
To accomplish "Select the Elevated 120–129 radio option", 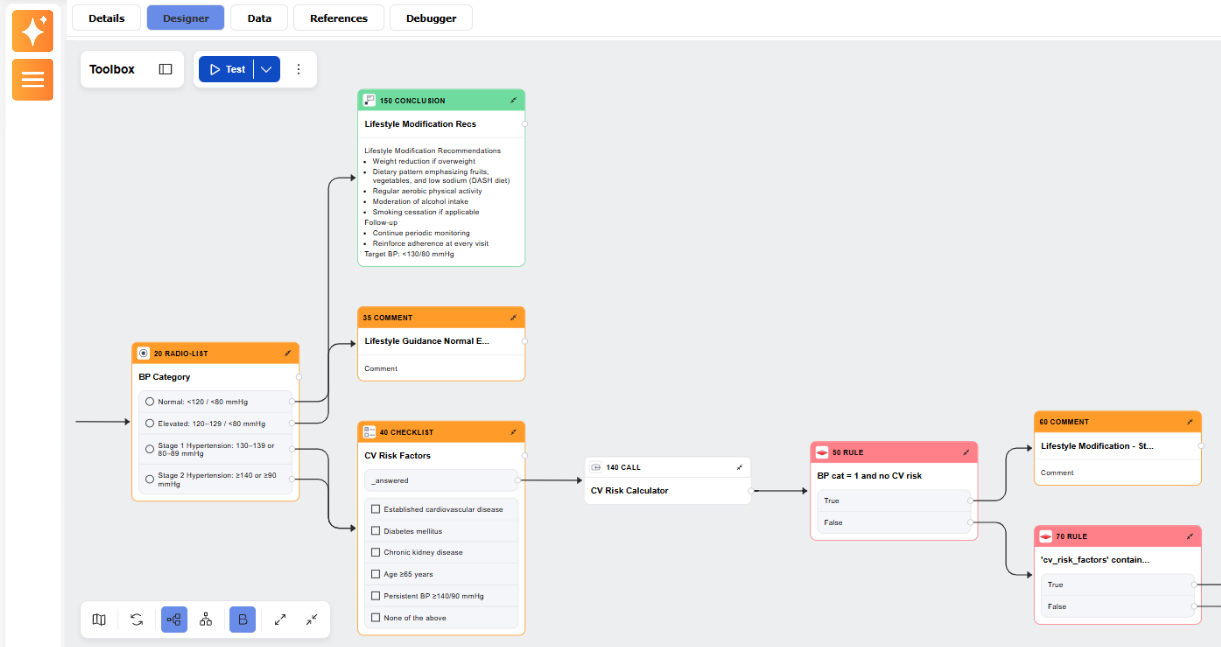I will pos(150,423).
